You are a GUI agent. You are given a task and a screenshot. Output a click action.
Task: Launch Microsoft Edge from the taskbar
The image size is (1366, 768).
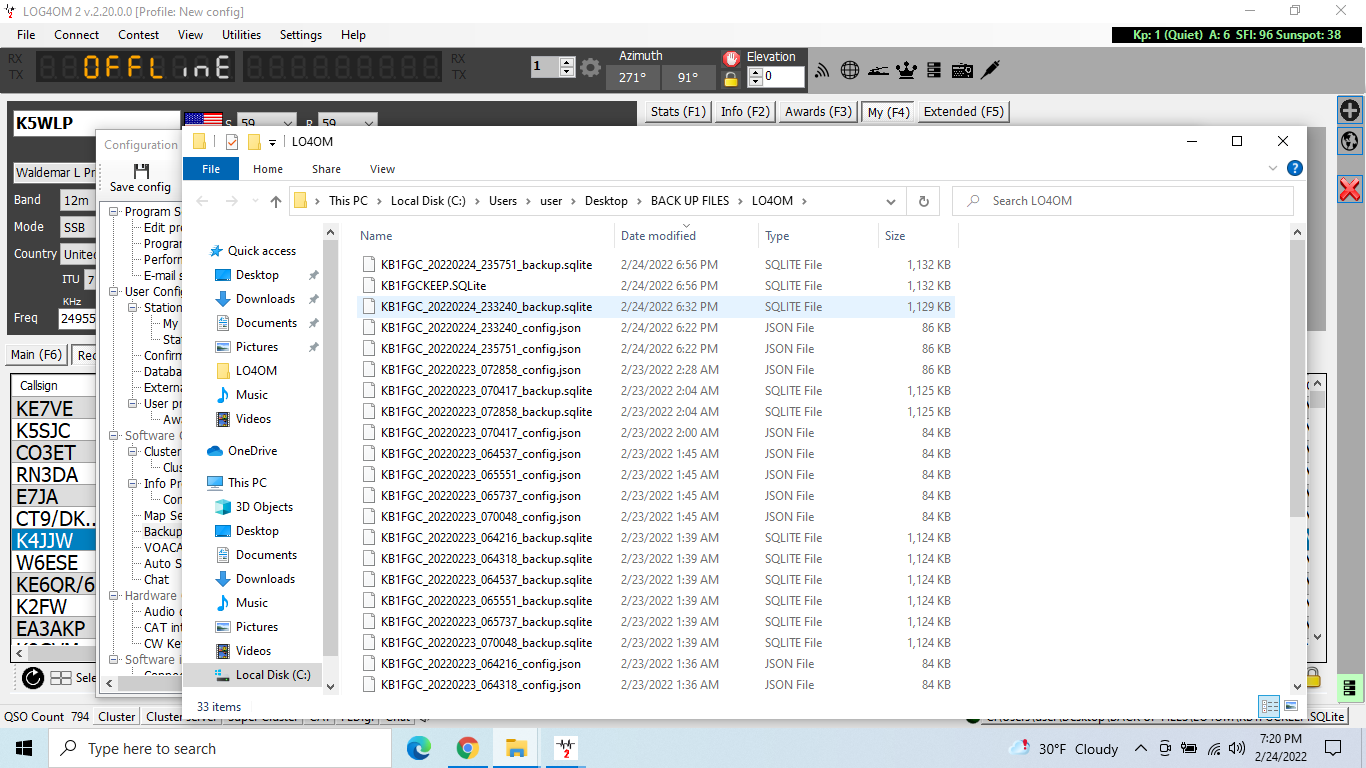419,748
